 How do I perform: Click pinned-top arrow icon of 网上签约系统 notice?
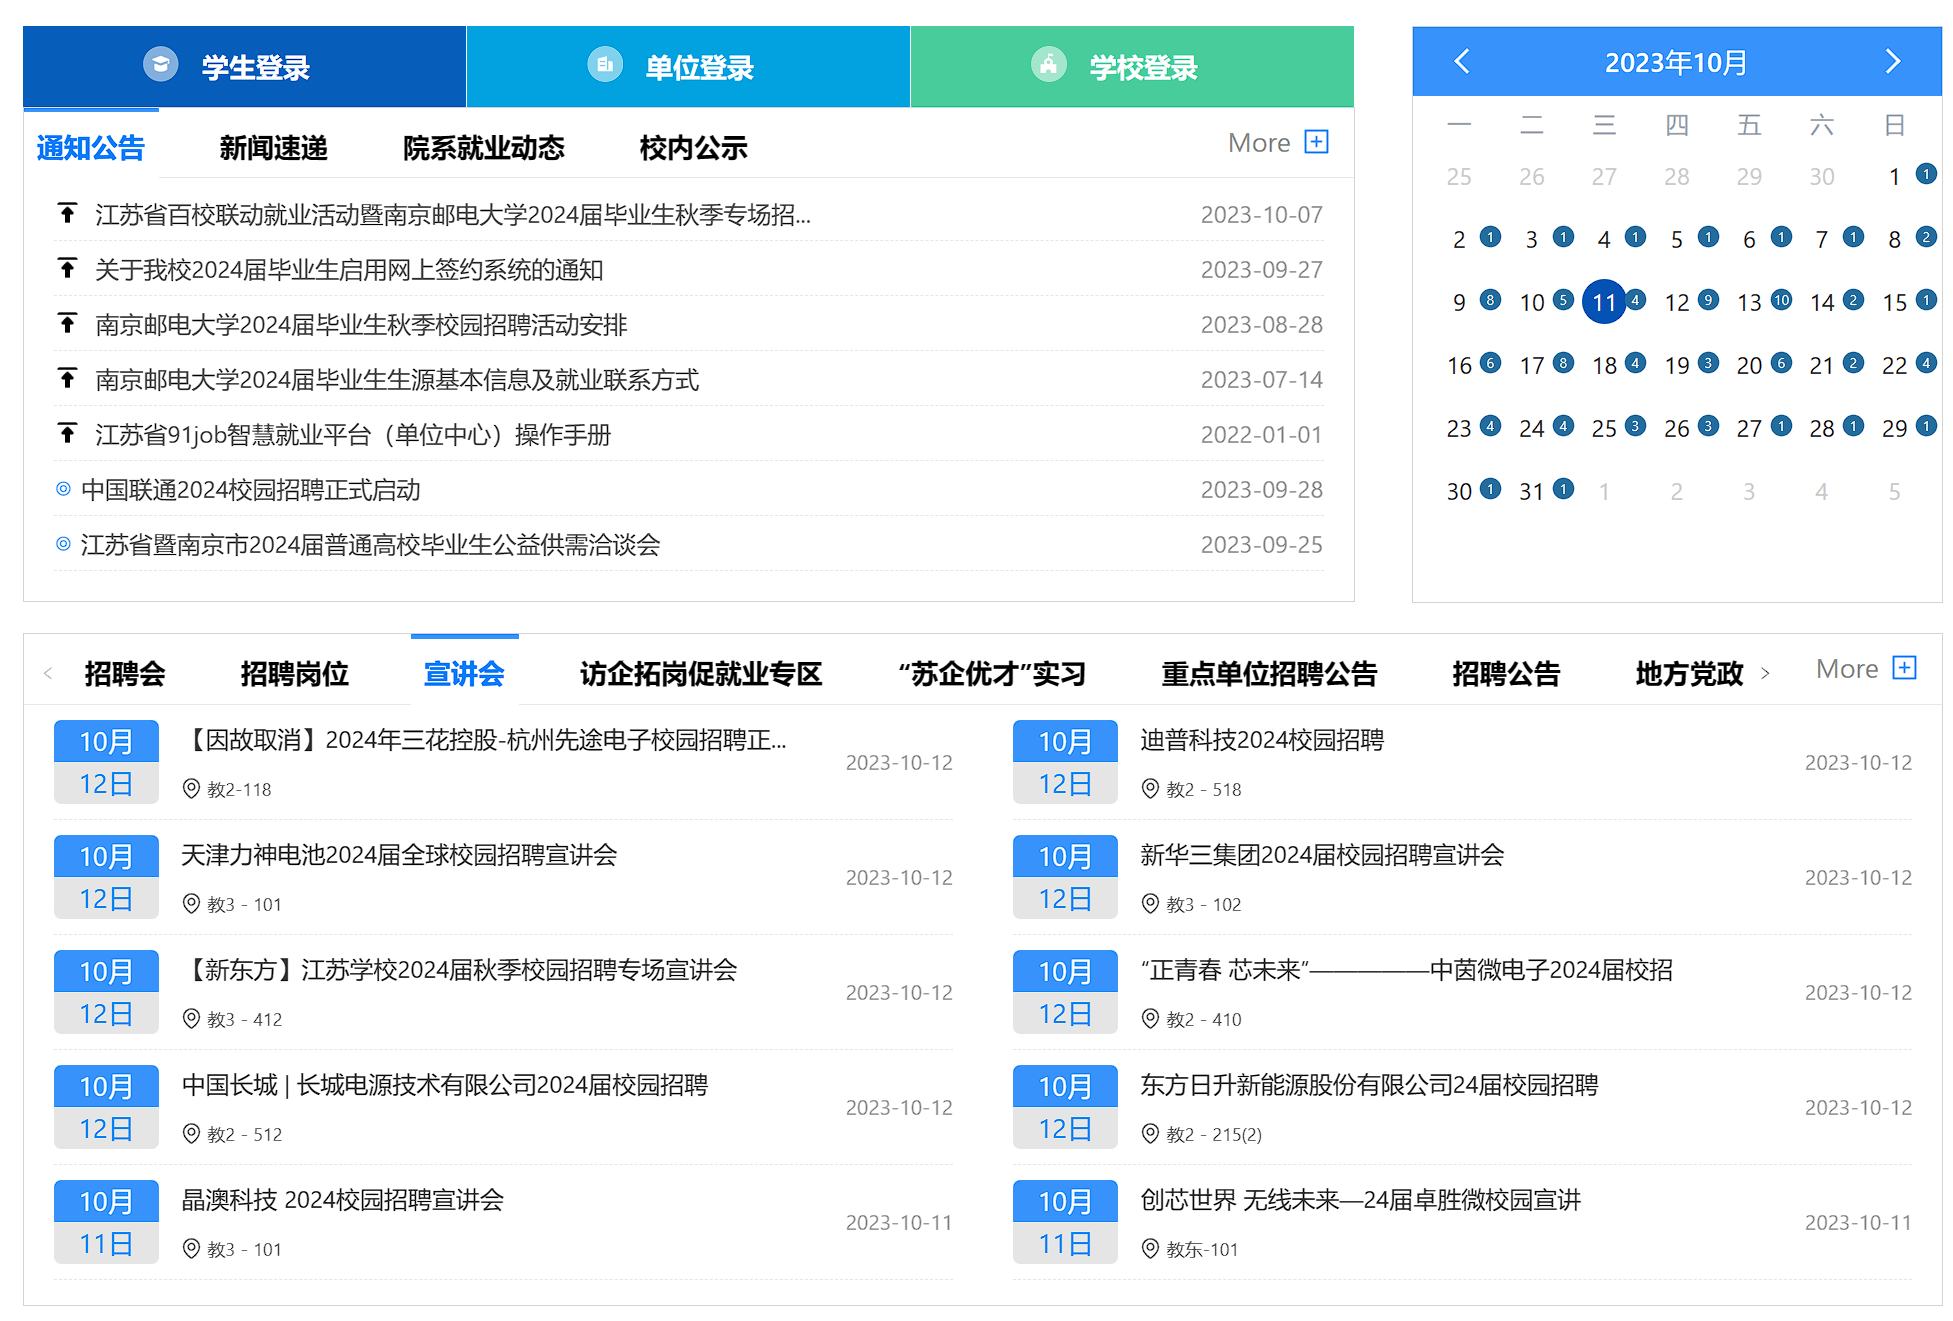coord(67,269)
